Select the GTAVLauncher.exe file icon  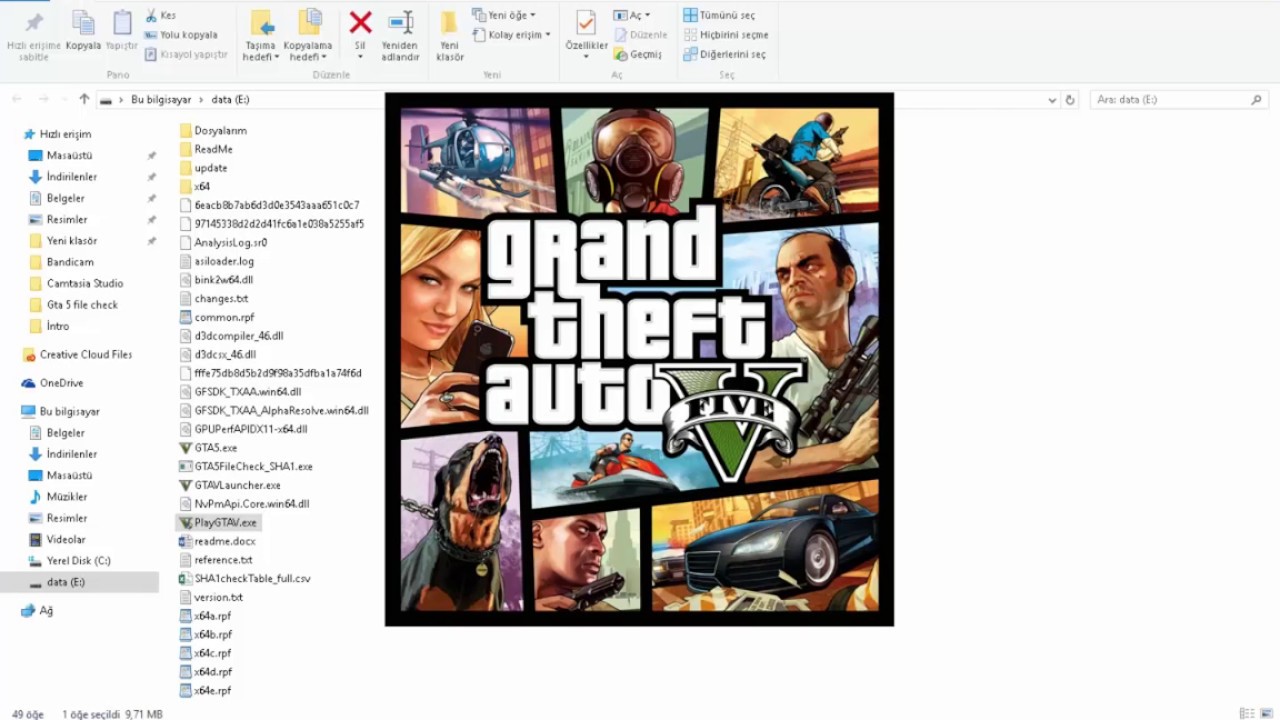click(x=185, y=485)
